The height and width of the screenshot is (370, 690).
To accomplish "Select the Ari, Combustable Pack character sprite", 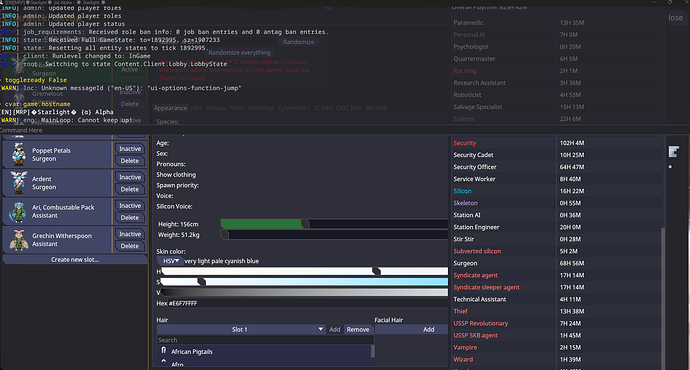I will coord(18,212).
